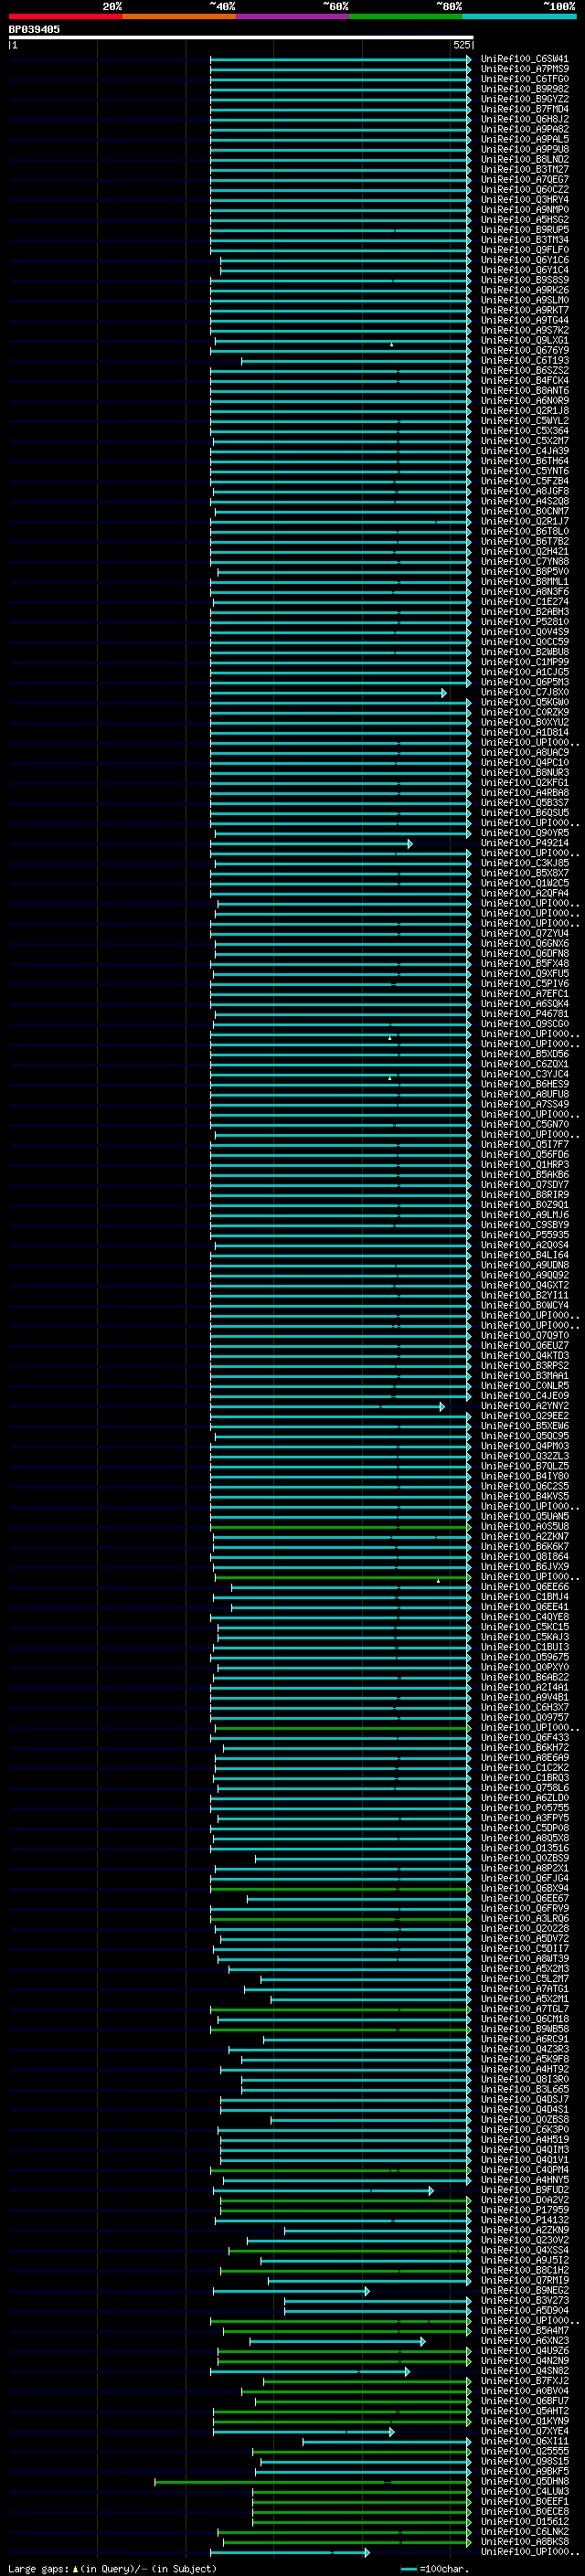The width and height of the screenshot is (585, 2576).
Task: Open hit UniRef100_Q3HRY4
Action: (x=525, y=200)
